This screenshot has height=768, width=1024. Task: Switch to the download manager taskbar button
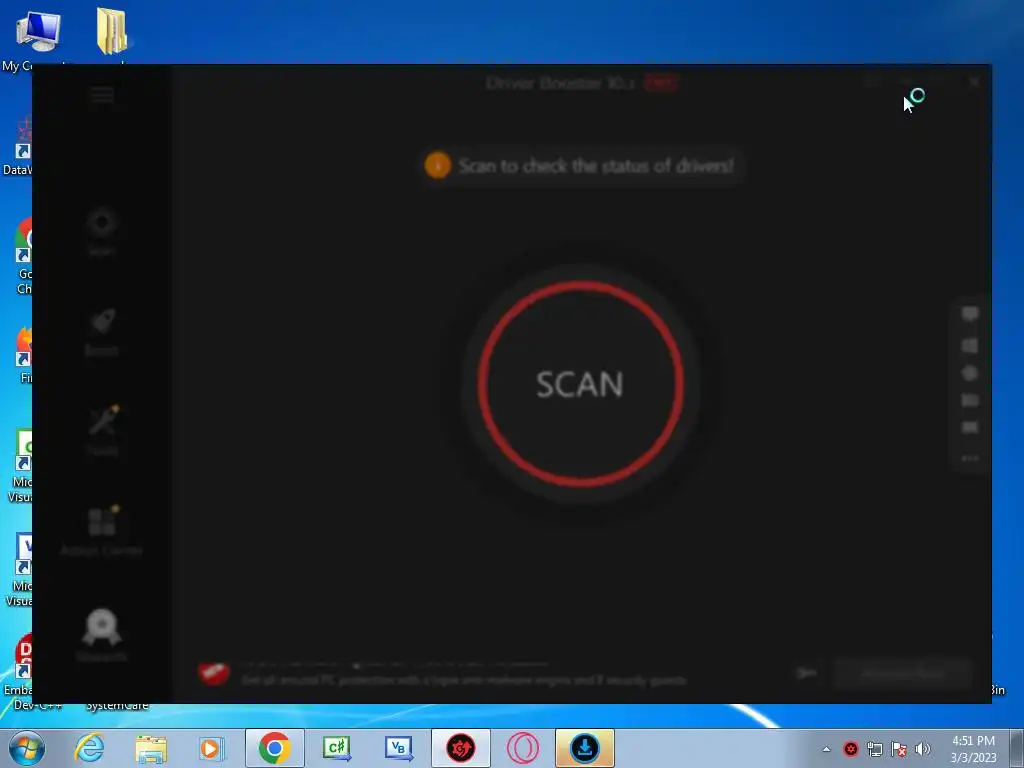(584, 748)
